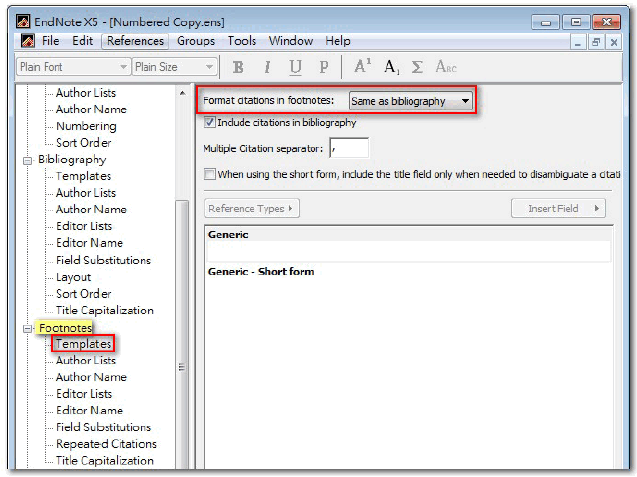Select Sort Order under Bibliography
The image size is (637, 477).
point(84,294)
